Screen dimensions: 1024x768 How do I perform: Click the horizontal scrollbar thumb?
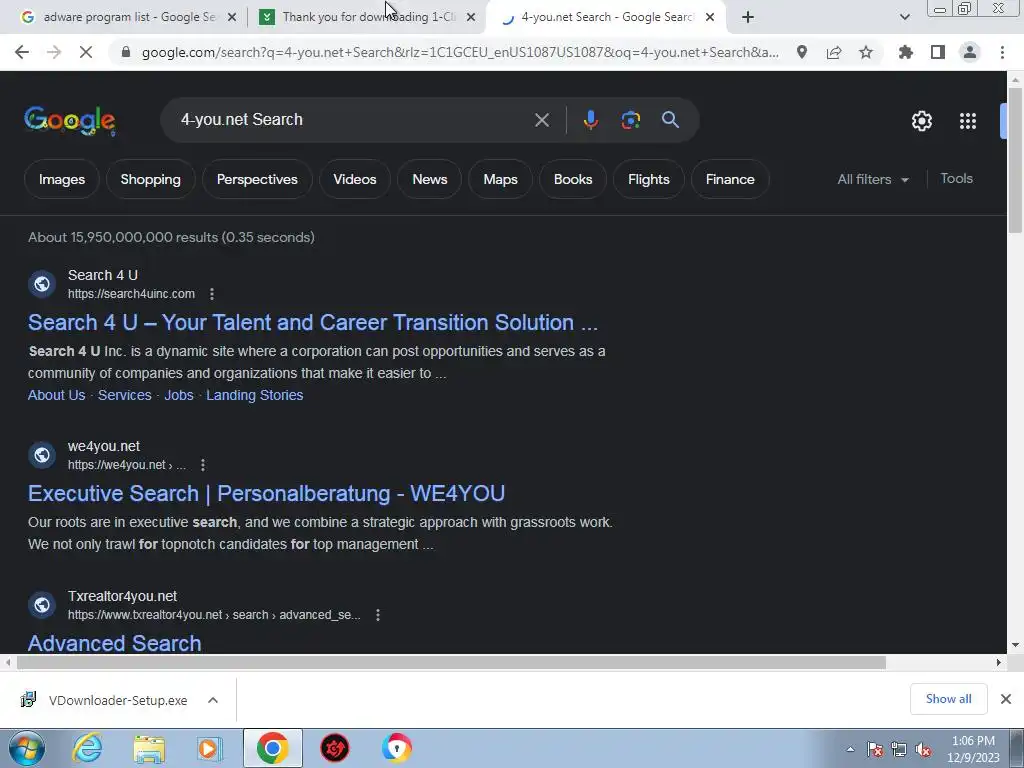451,663
